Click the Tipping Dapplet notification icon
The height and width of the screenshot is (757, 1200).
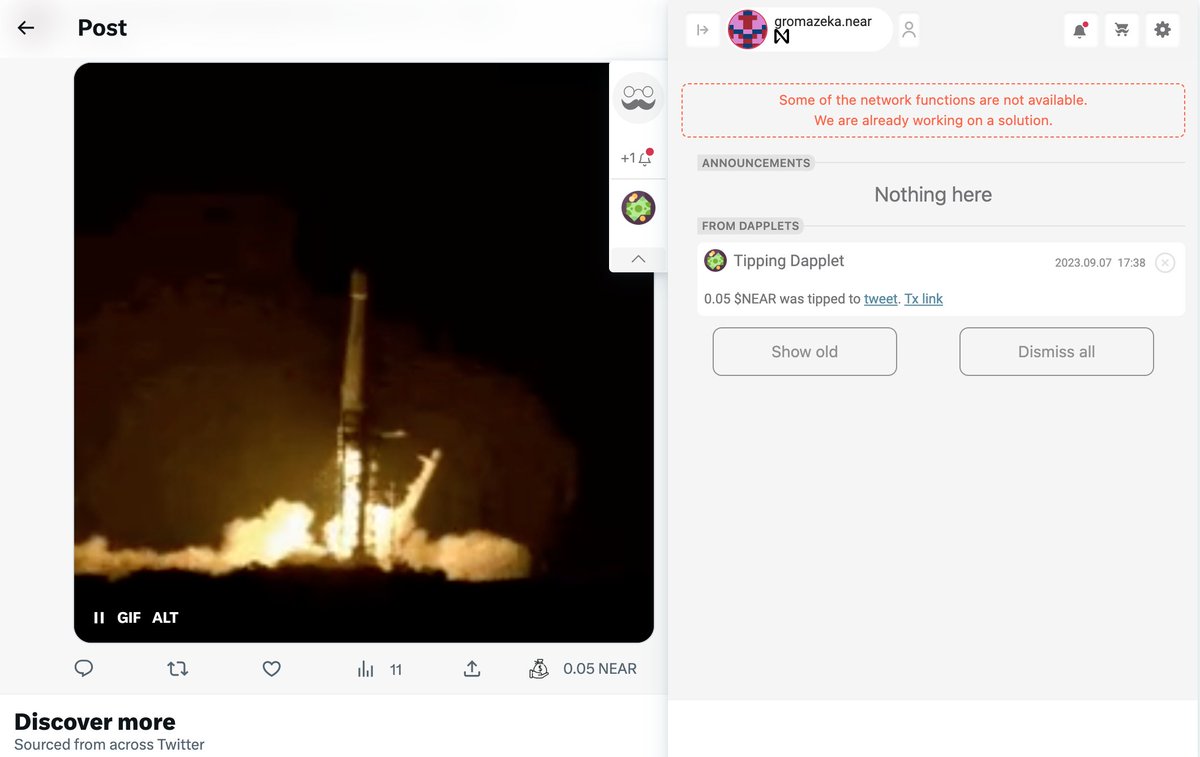715,261
